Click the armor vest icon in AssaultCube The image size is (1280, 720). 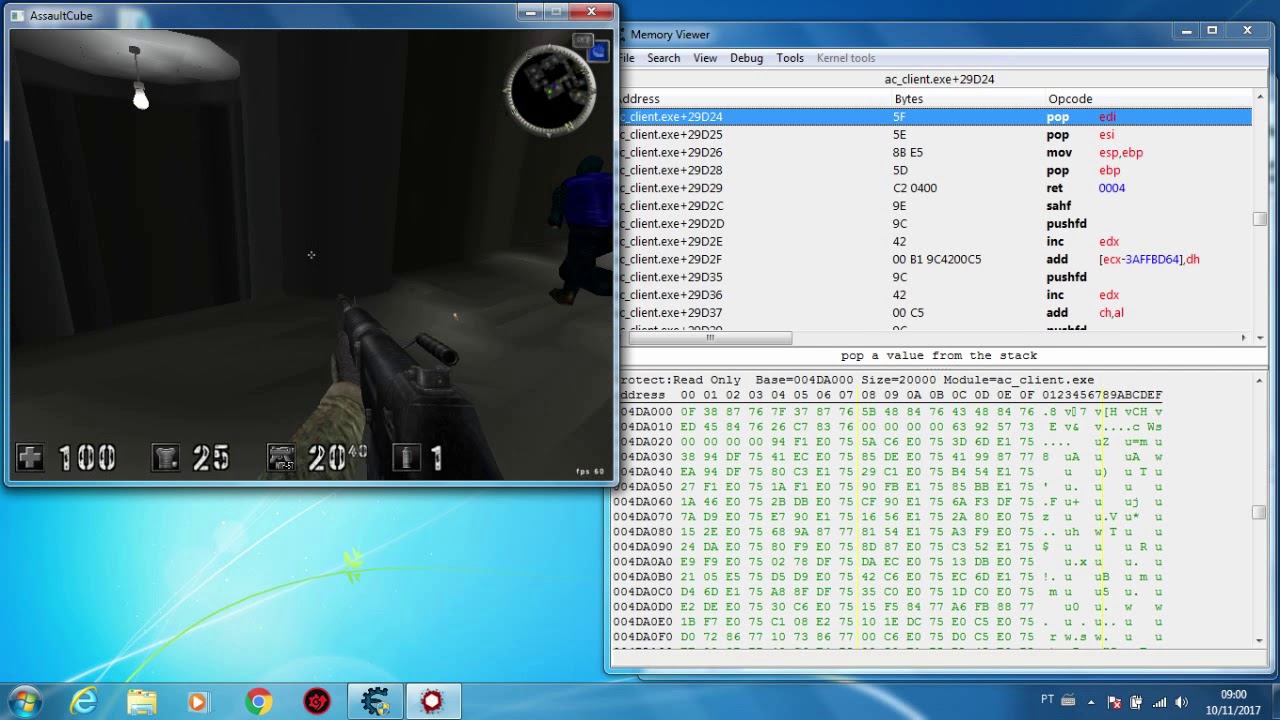166,458
